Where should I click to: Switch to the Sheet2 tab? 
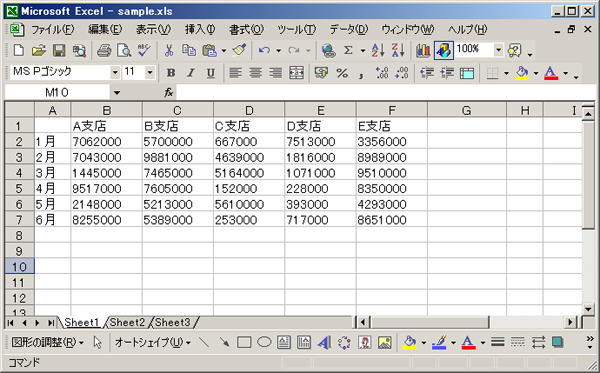(x=127, y=323)
